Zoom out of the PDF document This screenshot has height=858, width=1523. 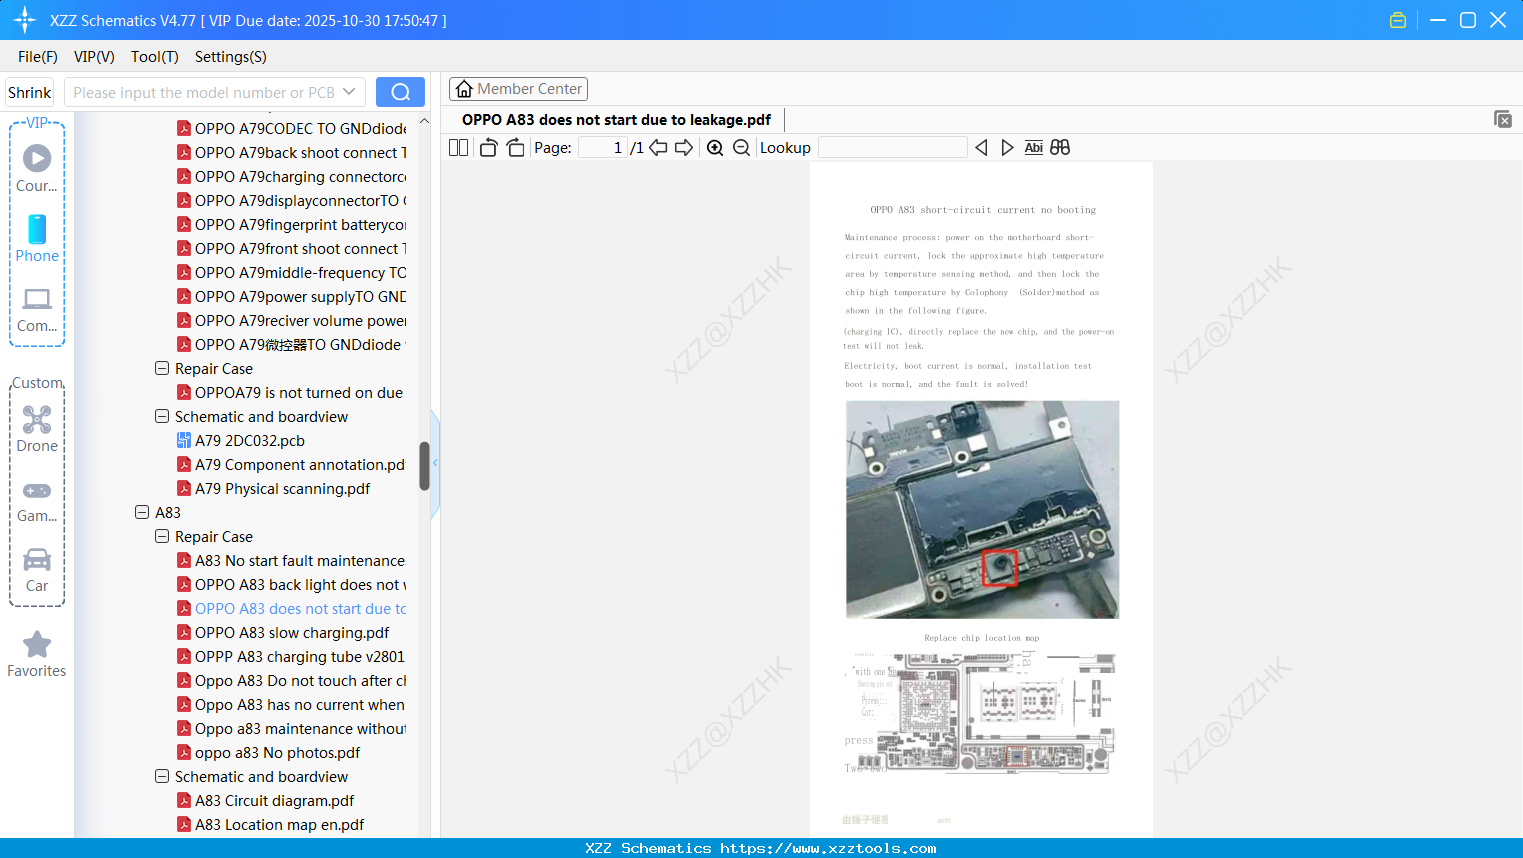point(741,148)
